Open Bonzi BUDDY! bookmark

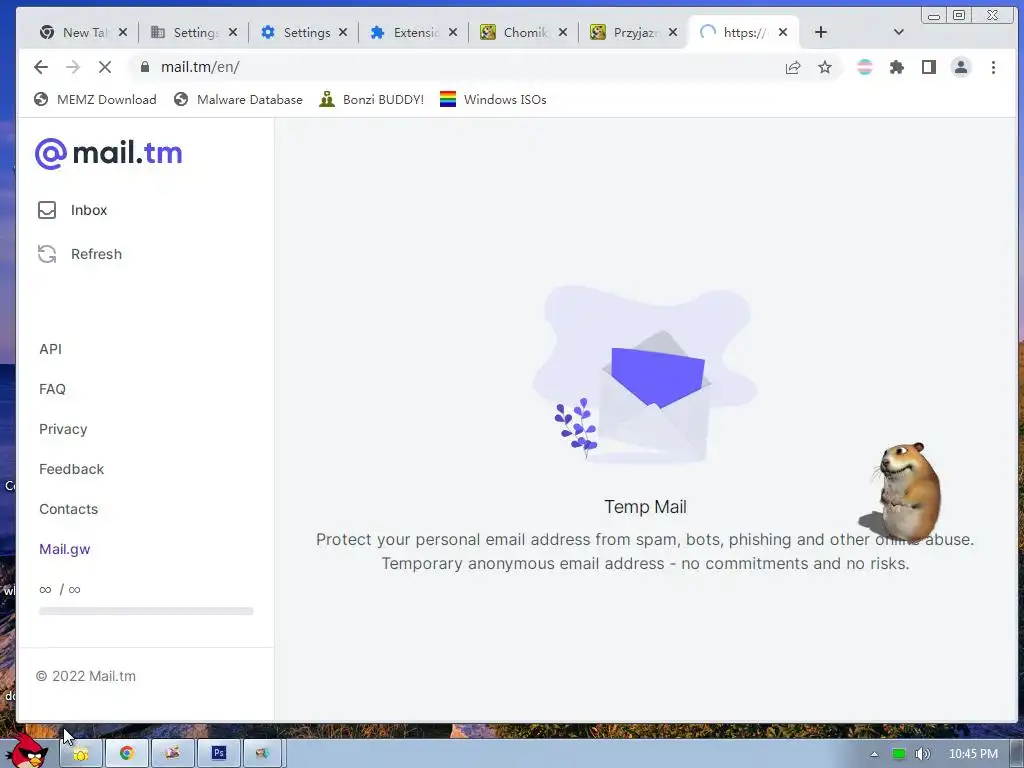coord(372,100)
